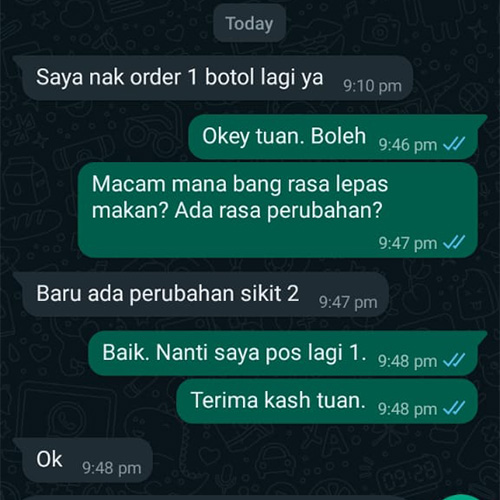500x500 pixels.
Task: Tap the 9:48 pm timestamp under 'Ok'
Action: pyautogui.click(x=112, y=468)
